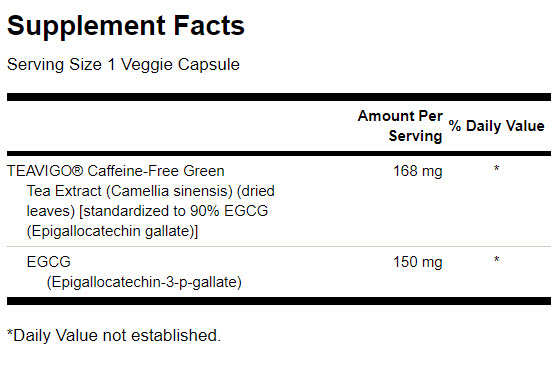The image size is (556, 367).
Task: Click the TEAVIGO registered trademark symbol
Action: [x=78, y=171]
